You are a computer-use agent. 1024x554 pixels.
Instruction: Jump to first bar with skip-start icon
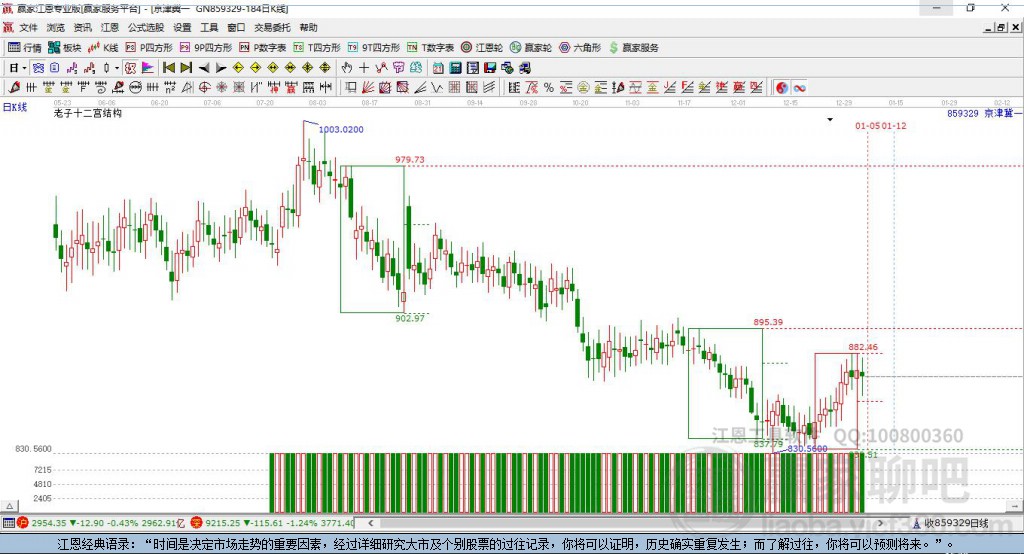tap(168, 68)
